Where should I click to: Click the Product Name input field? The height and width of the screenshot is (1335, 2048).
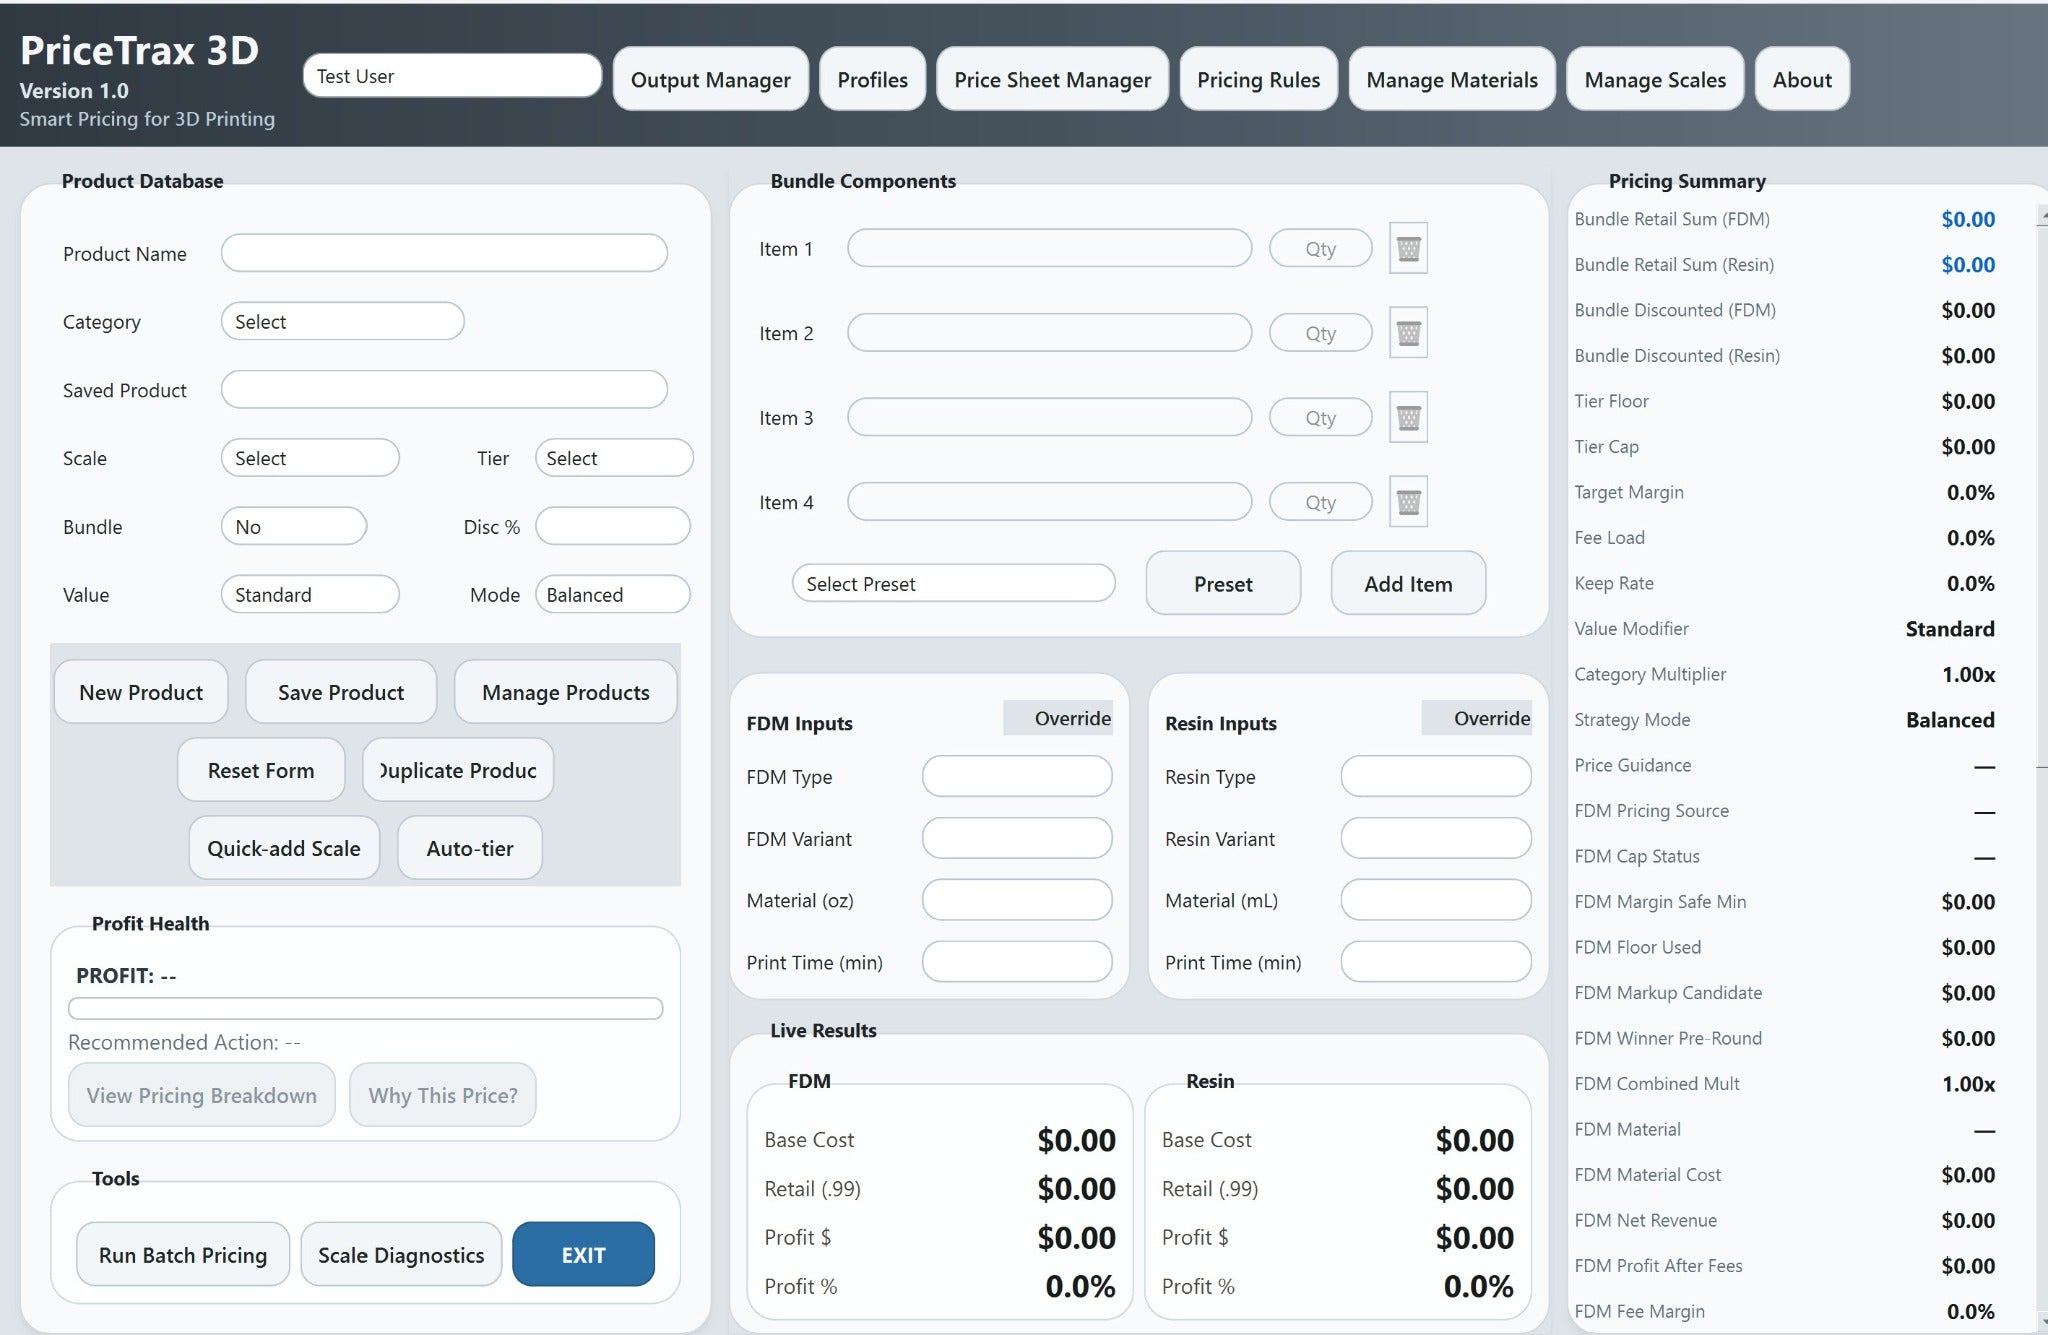coord(444,253)
